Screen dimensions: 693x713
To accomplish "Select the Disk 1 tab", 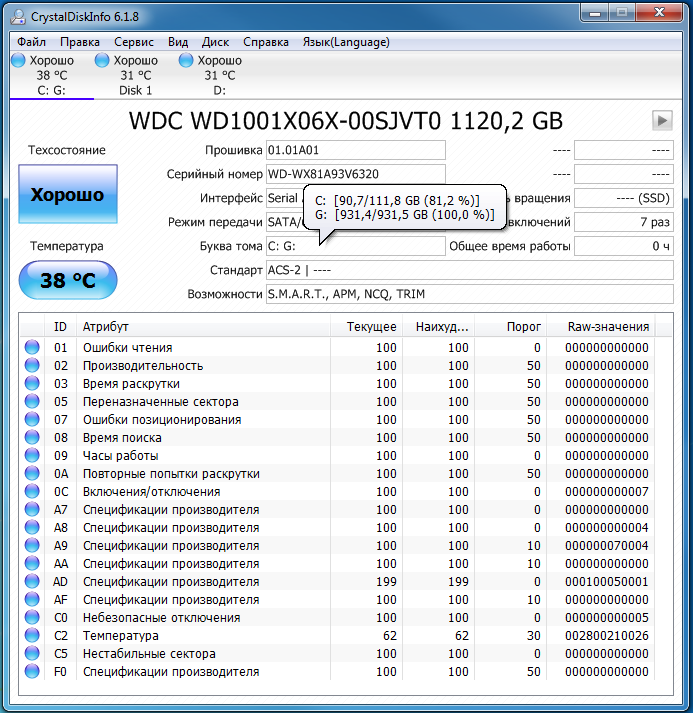I will (x=136, y=75).
